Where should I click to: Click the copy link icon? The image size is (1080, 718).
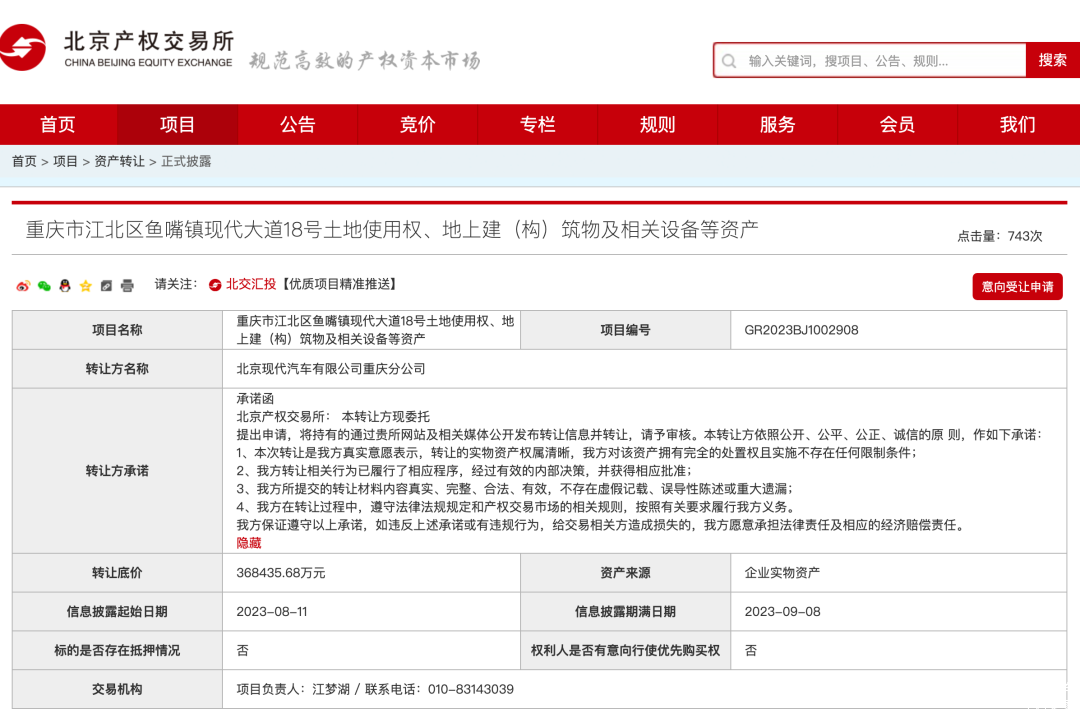(106, 286)
